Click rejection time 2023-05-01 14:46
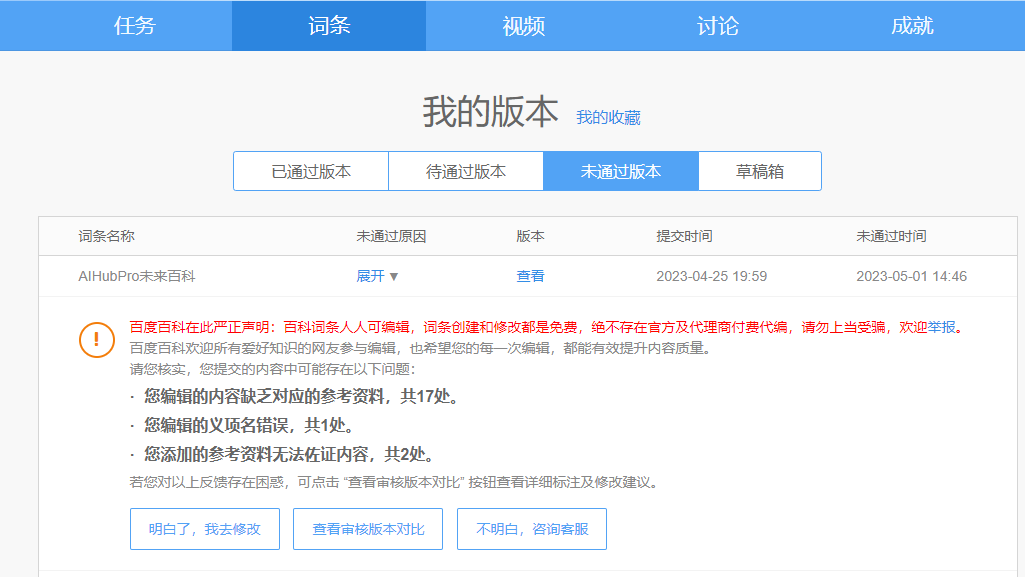 click(911, 276)
